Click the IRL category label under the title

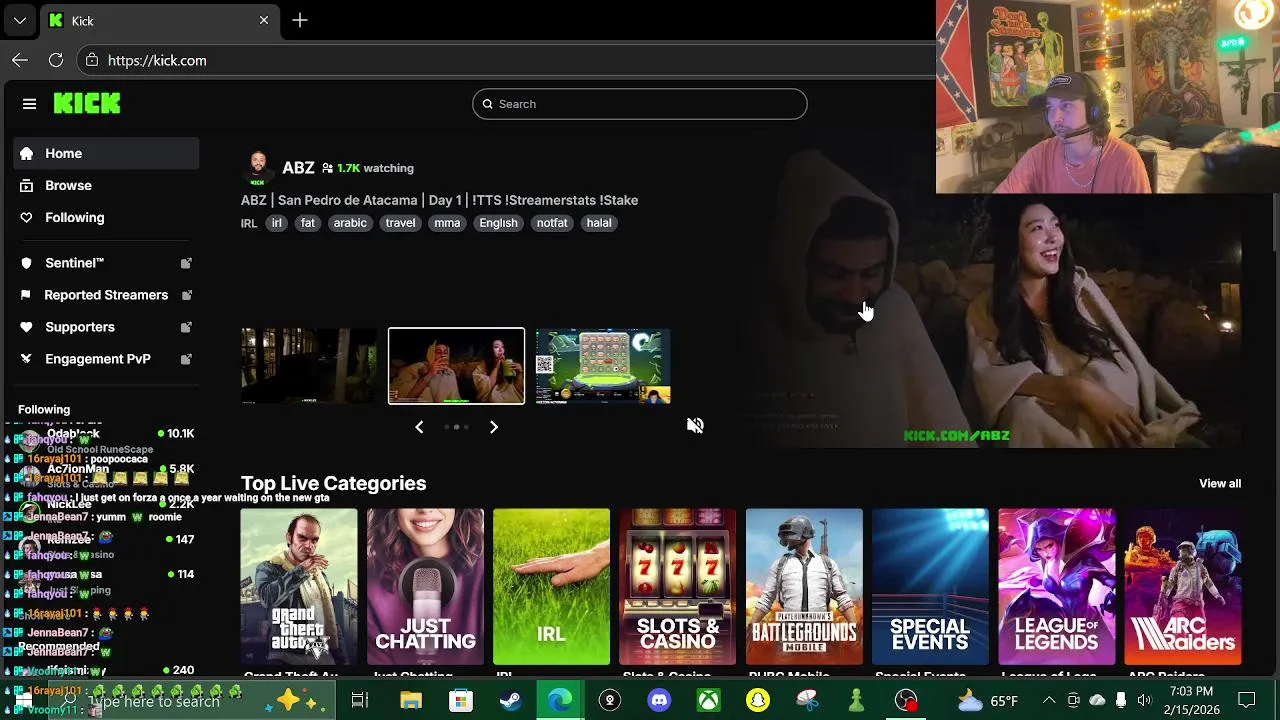click(x=249, y=223)
